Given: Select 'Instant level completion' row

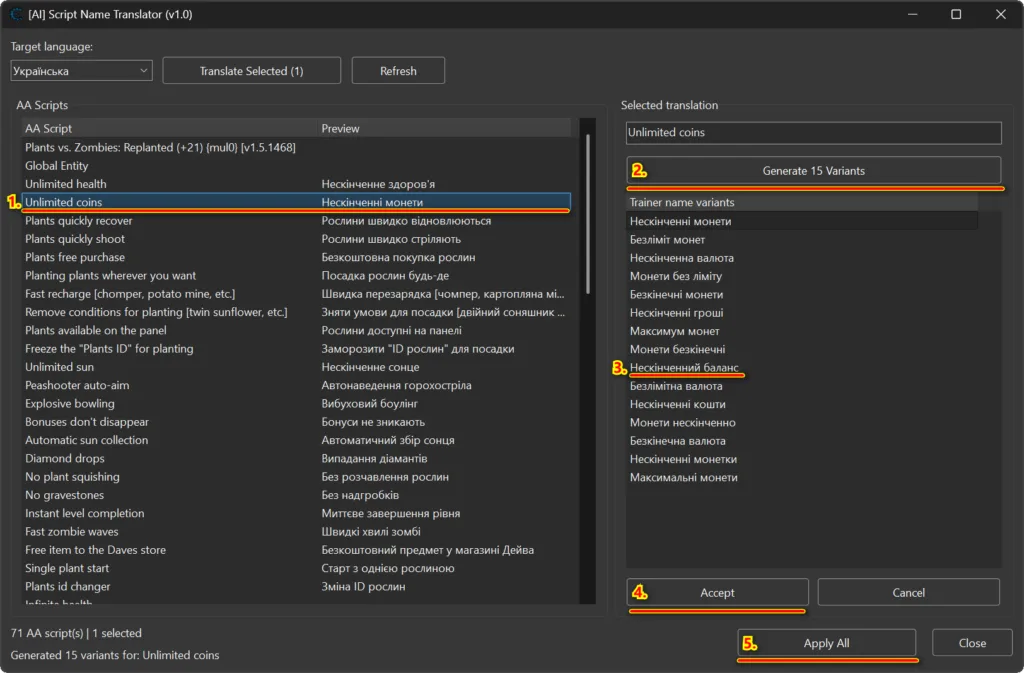Looking at the screenshot, I should click(x=296, y=513).
